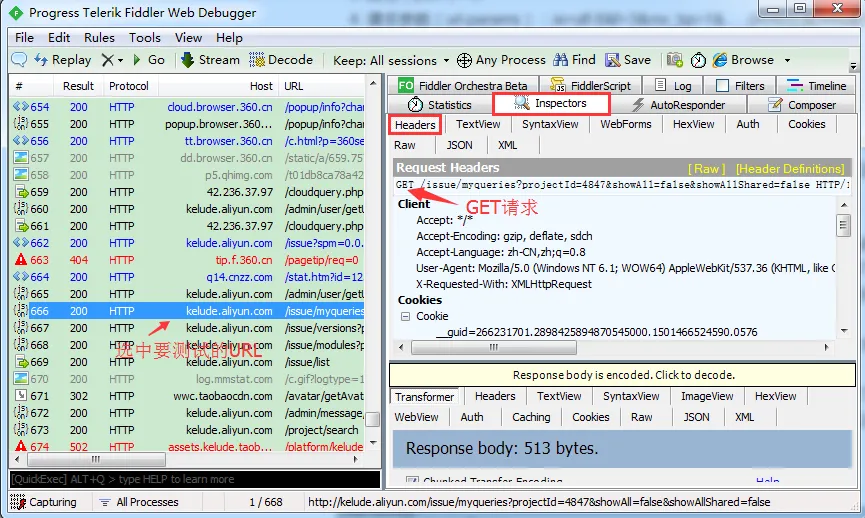Click the response body encoded decode bar

[622, 375]
